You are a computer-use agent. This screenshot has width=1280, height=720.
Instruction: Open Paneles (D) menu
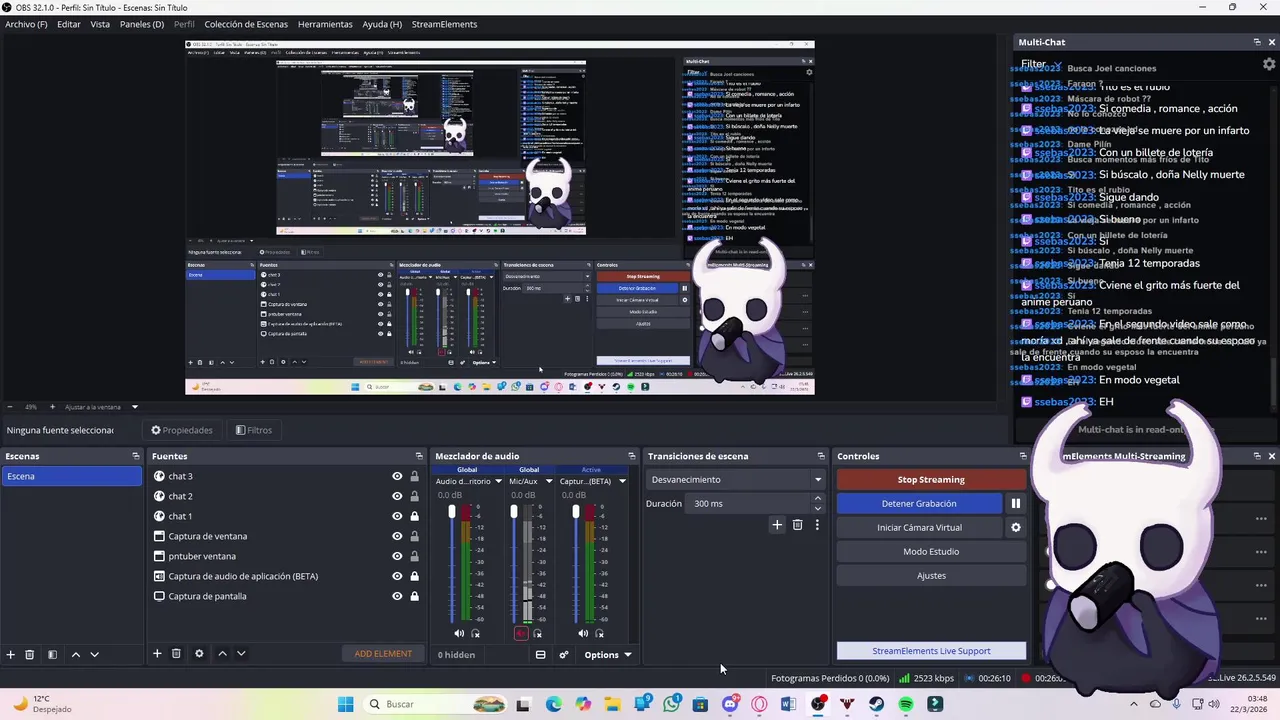142,24
